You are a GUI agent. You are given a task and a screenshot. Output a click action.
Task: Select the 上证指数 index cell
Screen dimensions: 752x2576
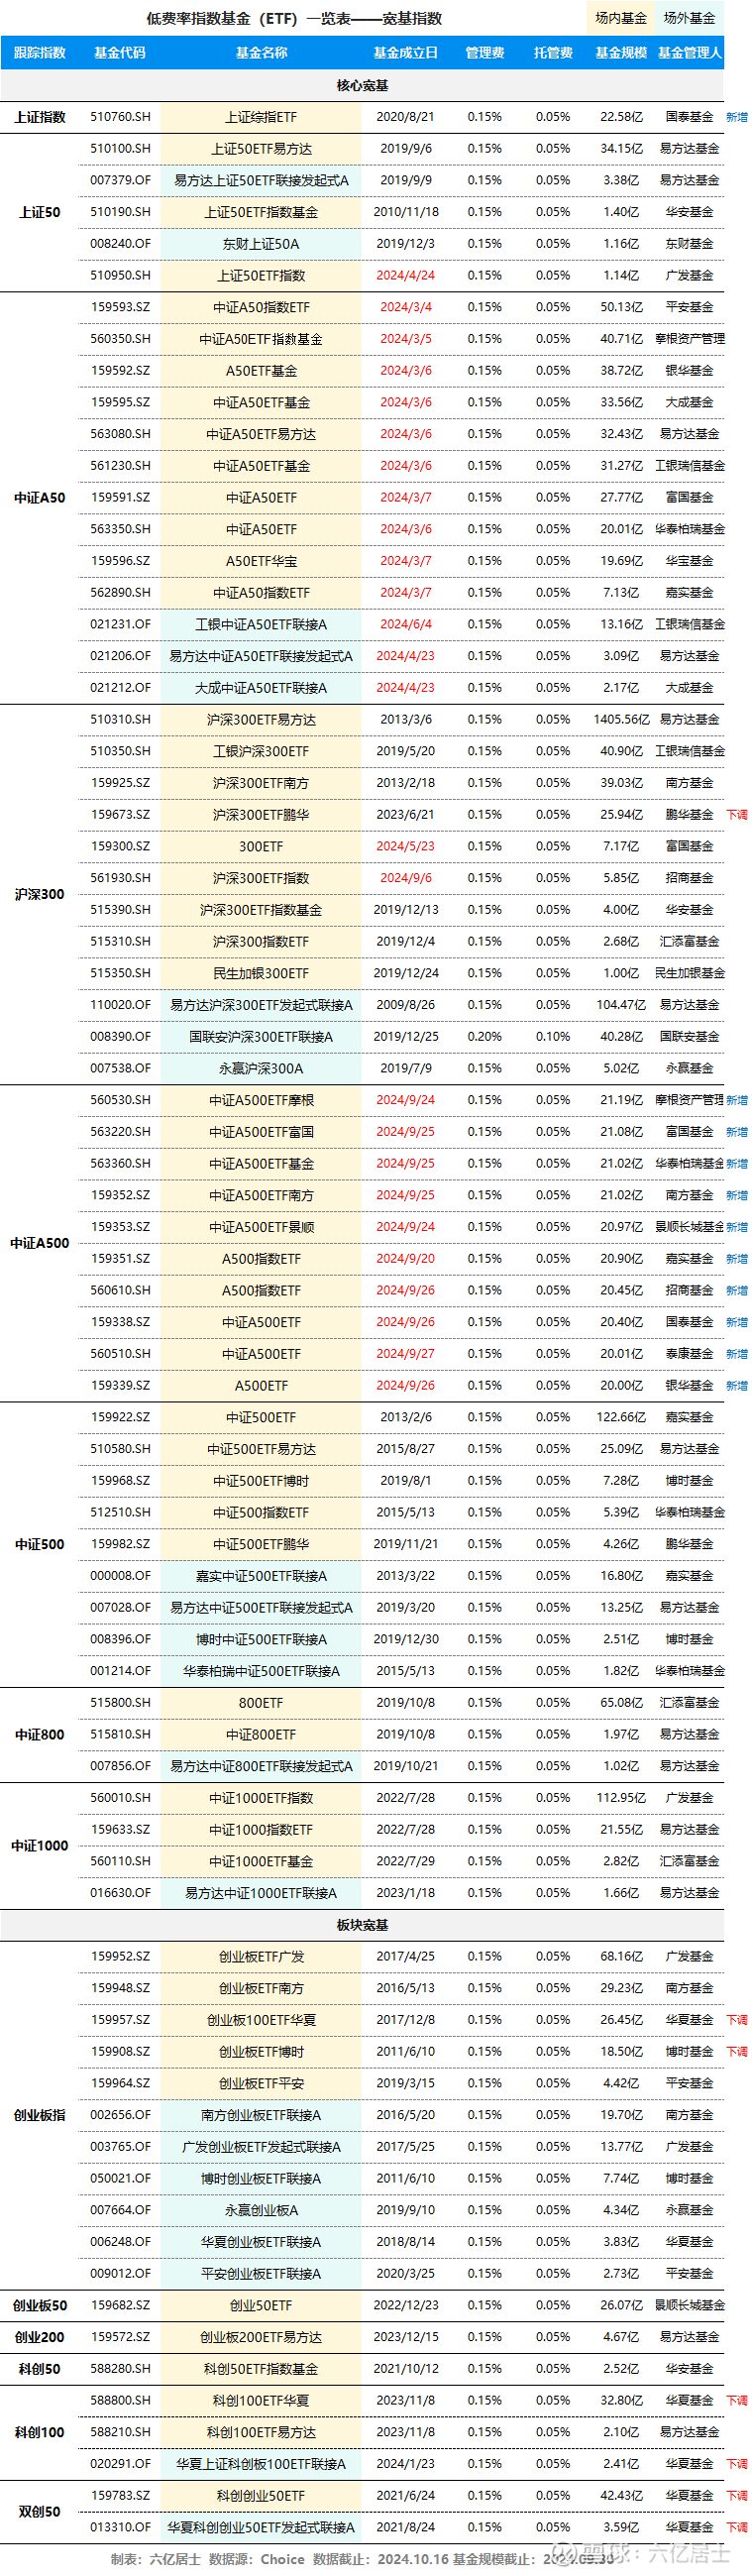40,117
